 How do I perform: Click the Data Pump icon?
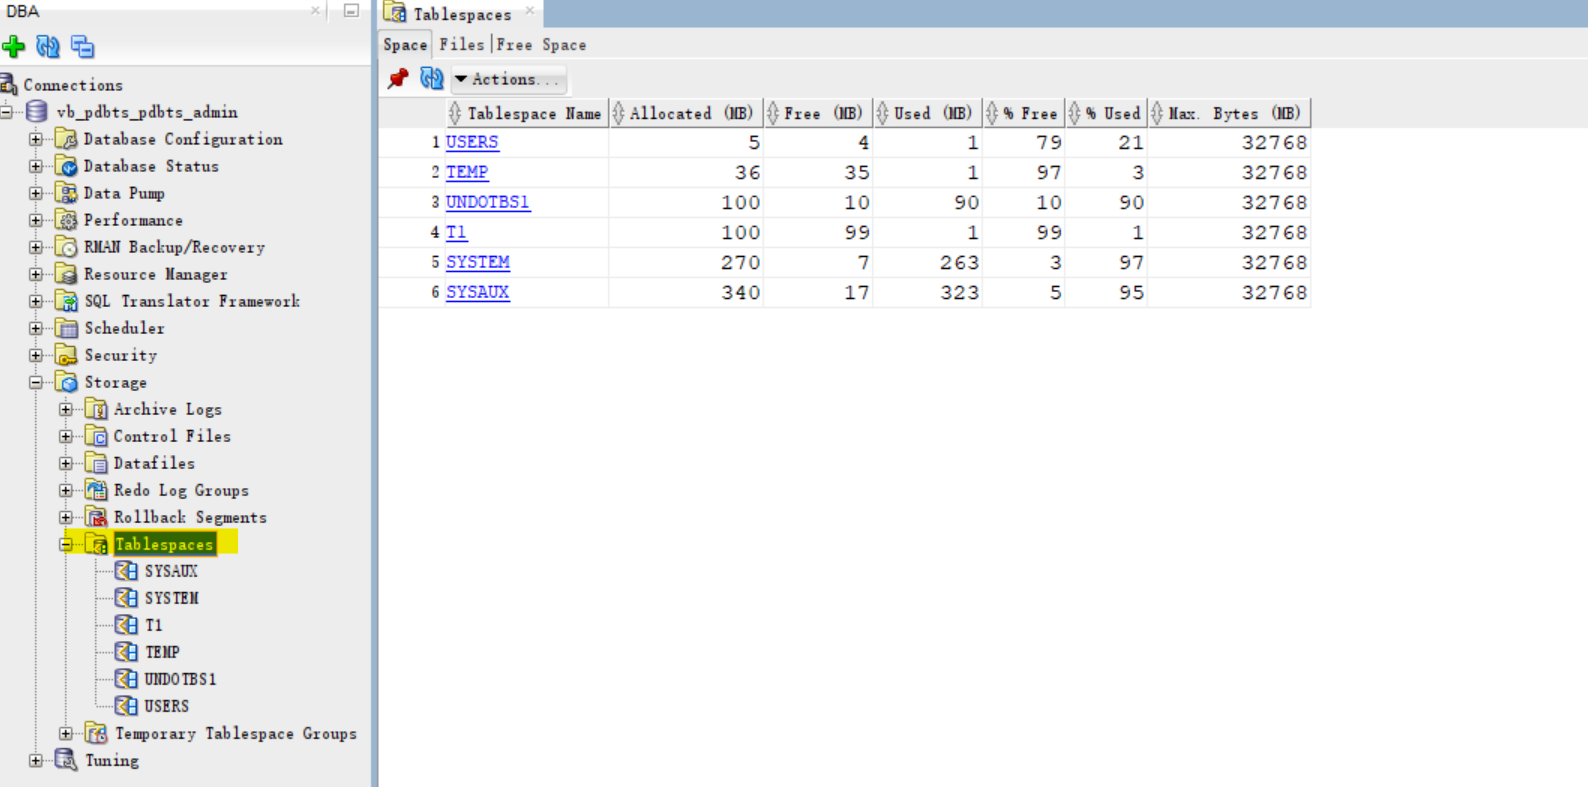tap(67, 193)
